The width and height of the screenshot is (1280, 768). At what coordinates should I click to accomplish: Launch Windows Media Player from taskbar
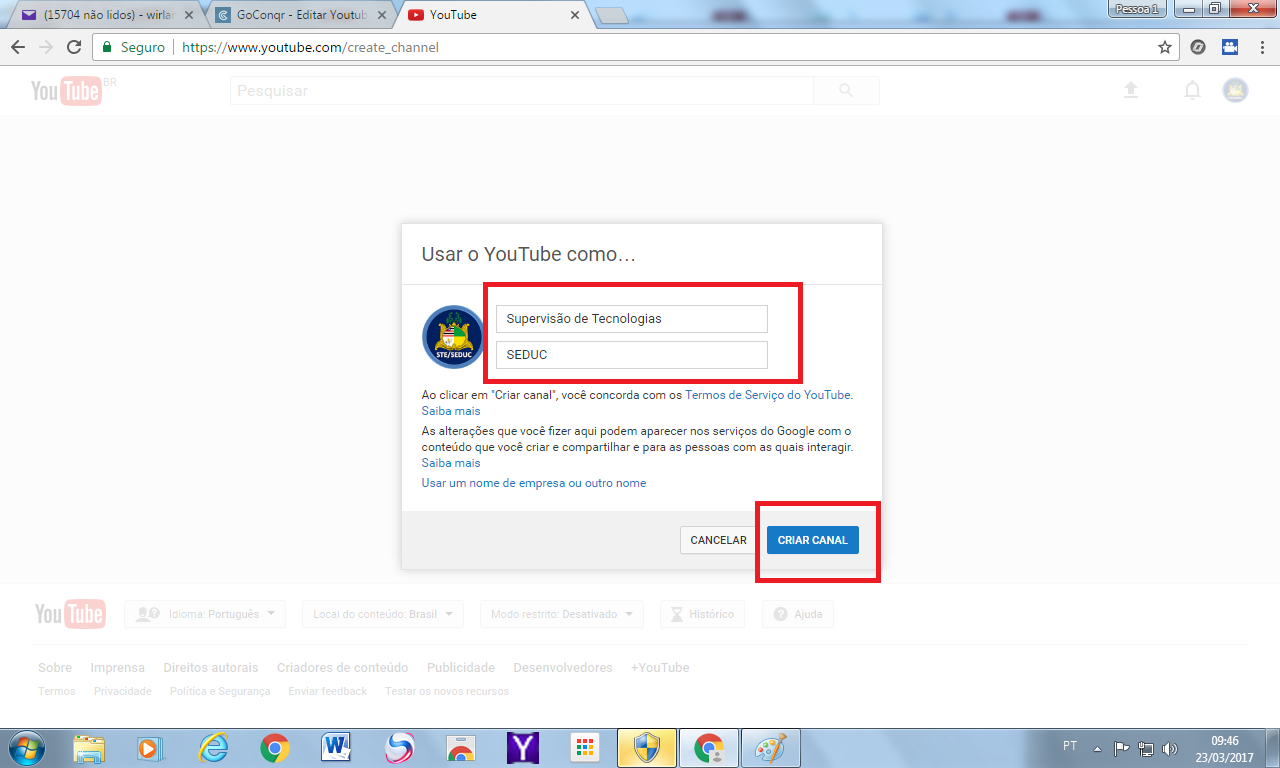point(151,748)
